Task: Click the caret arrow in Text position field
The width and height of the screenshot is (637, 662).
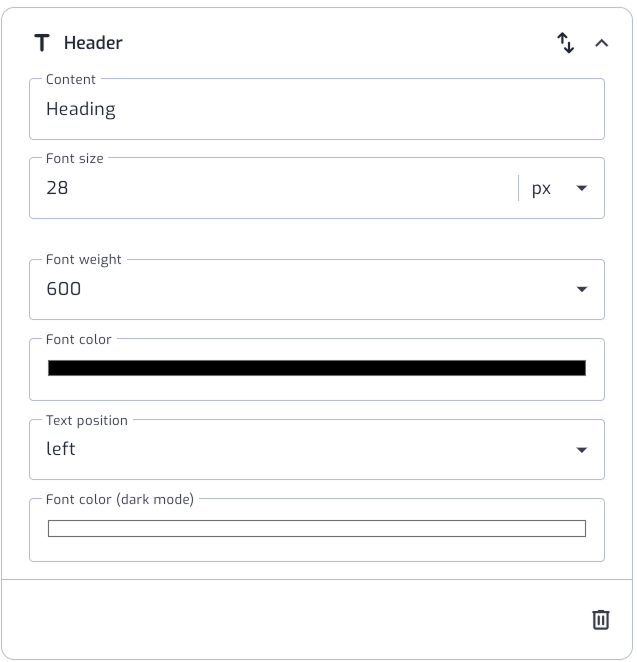Action: coord(582,450)
